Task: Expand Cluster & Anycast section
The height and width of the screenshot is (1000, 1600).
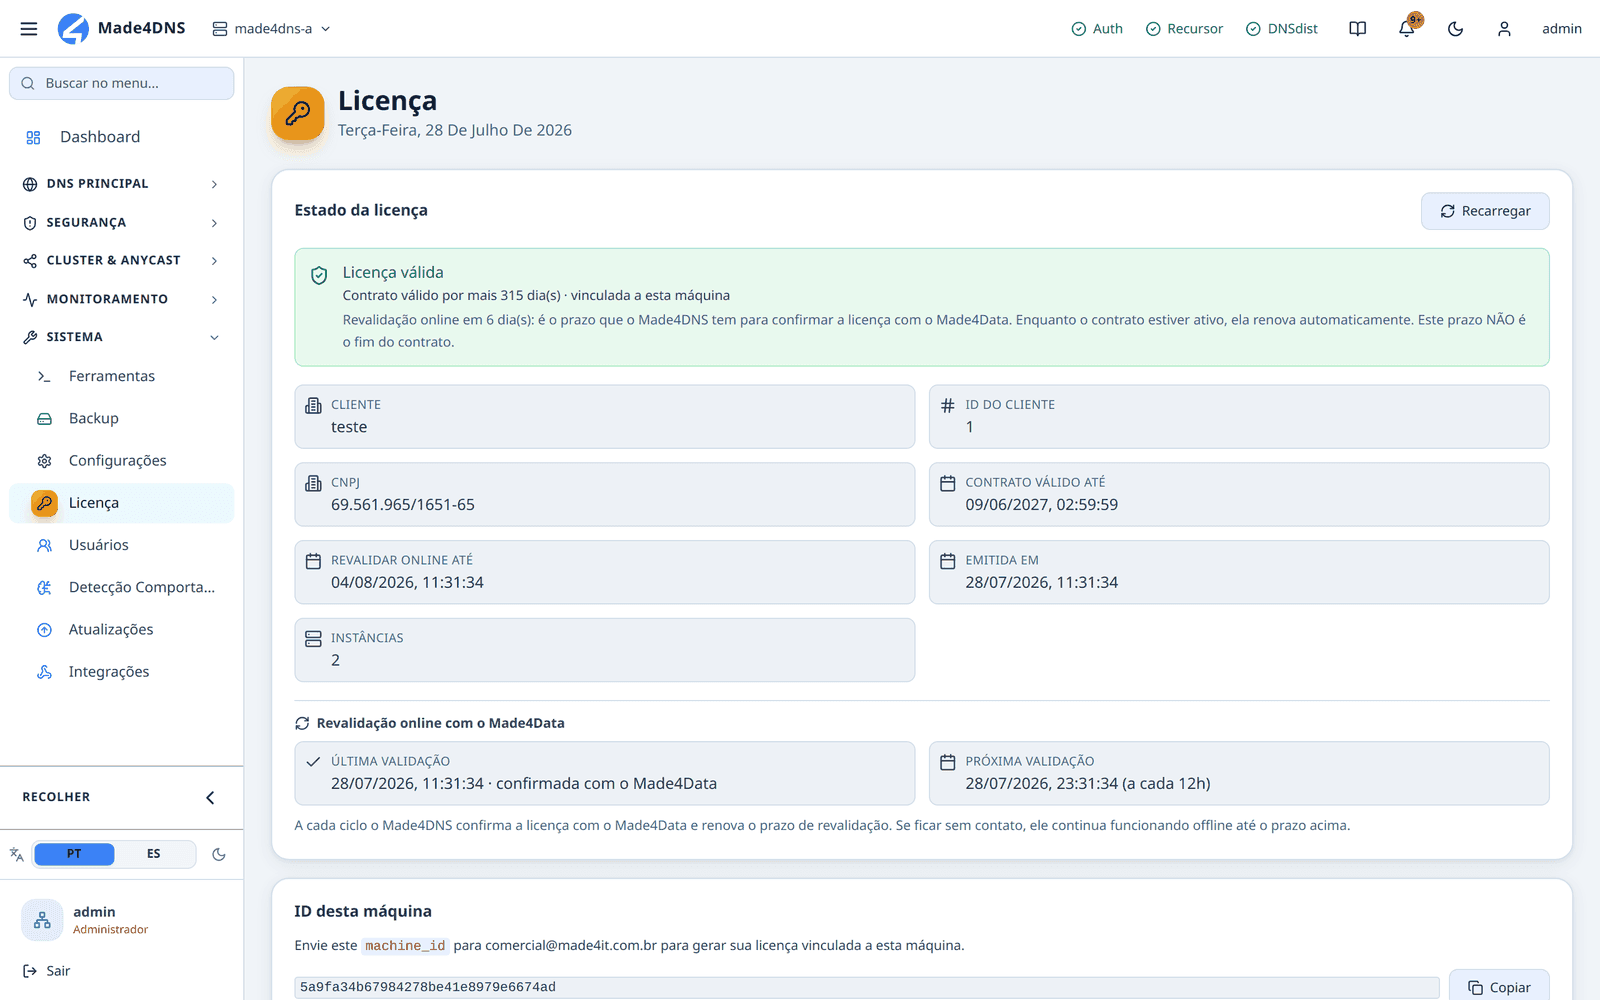Action: coord(122,260)
